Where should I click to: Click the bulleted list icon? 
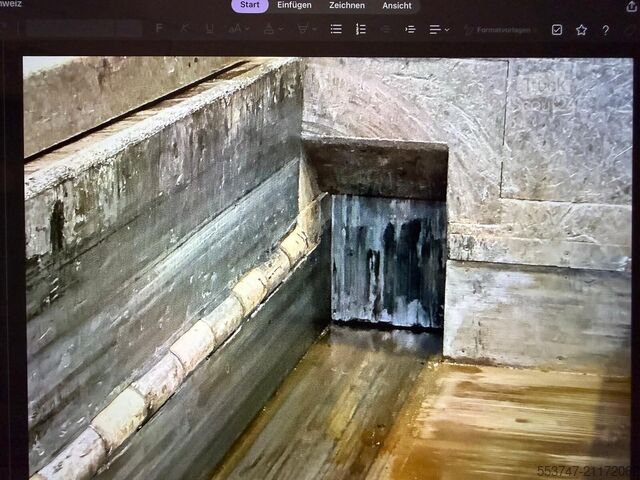pyautogui.click(x=336, y=30)
